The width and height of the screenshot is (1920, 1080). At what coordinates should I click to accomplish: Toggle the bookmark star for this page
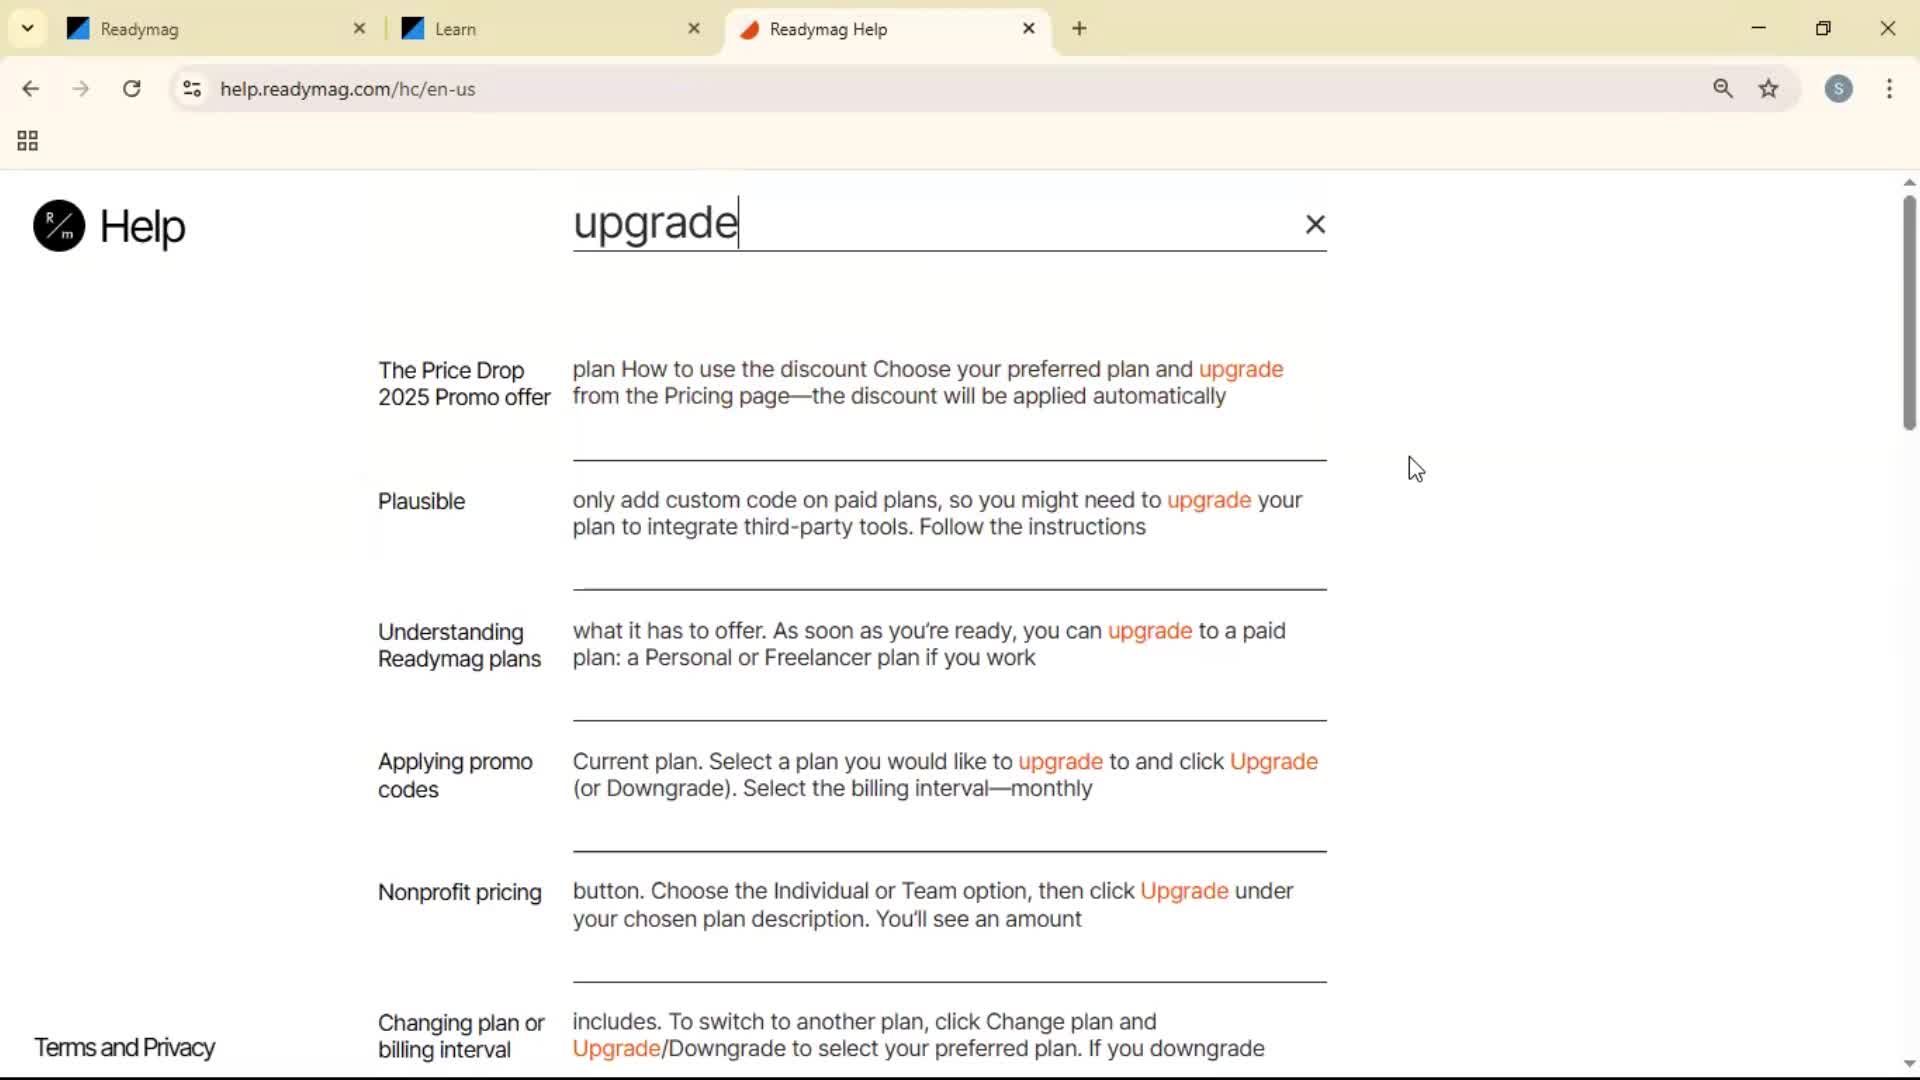pos(1769,88)
